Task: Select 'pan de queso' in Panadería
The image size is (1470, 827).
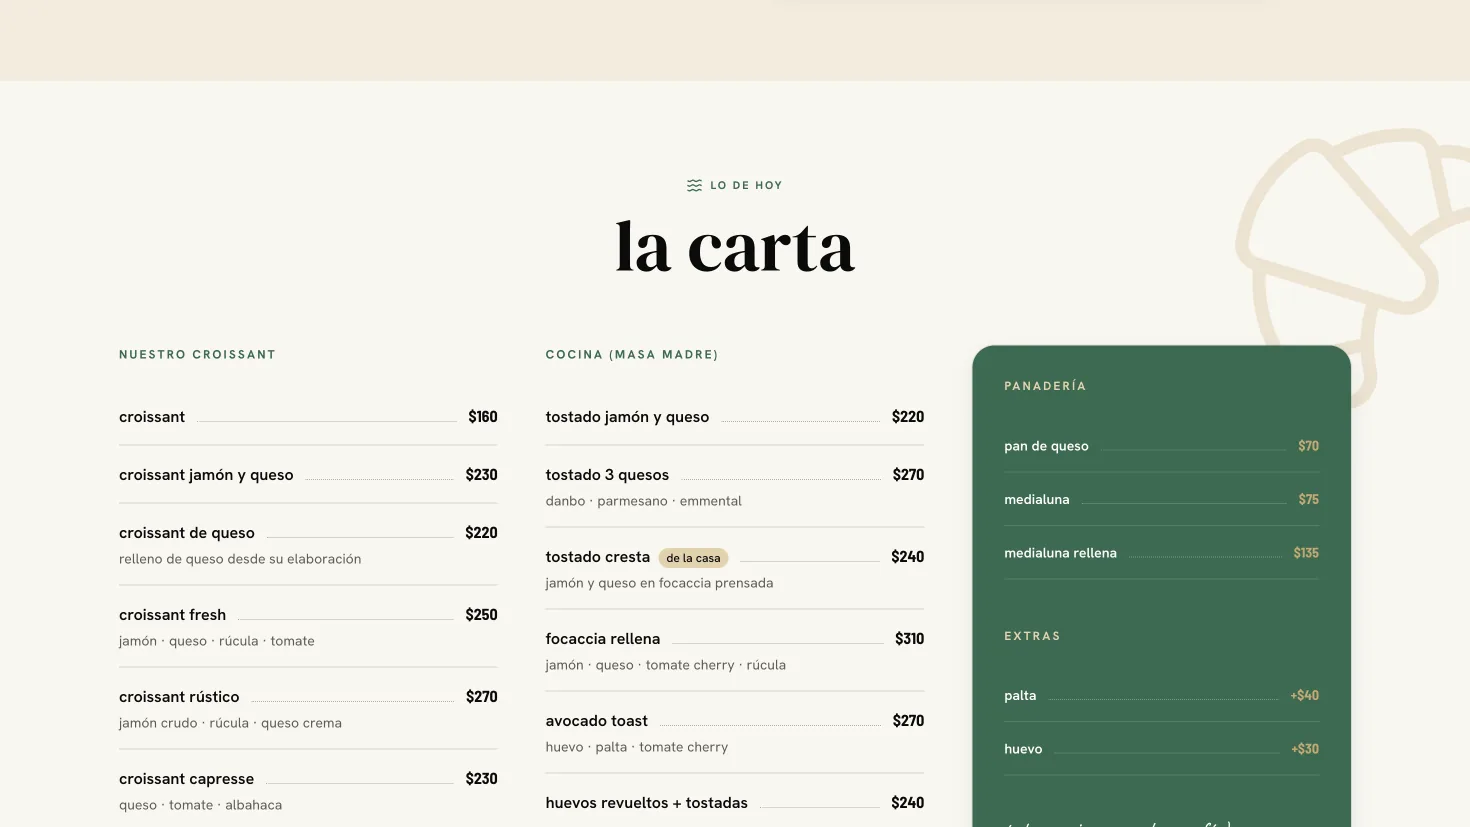Action: (x=1046, y=446)
